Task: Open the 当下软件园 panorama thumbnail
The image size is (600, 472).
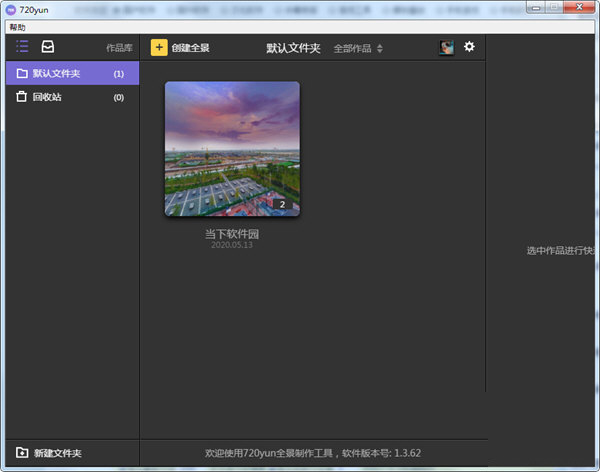Action: click(x=232, y=149)
